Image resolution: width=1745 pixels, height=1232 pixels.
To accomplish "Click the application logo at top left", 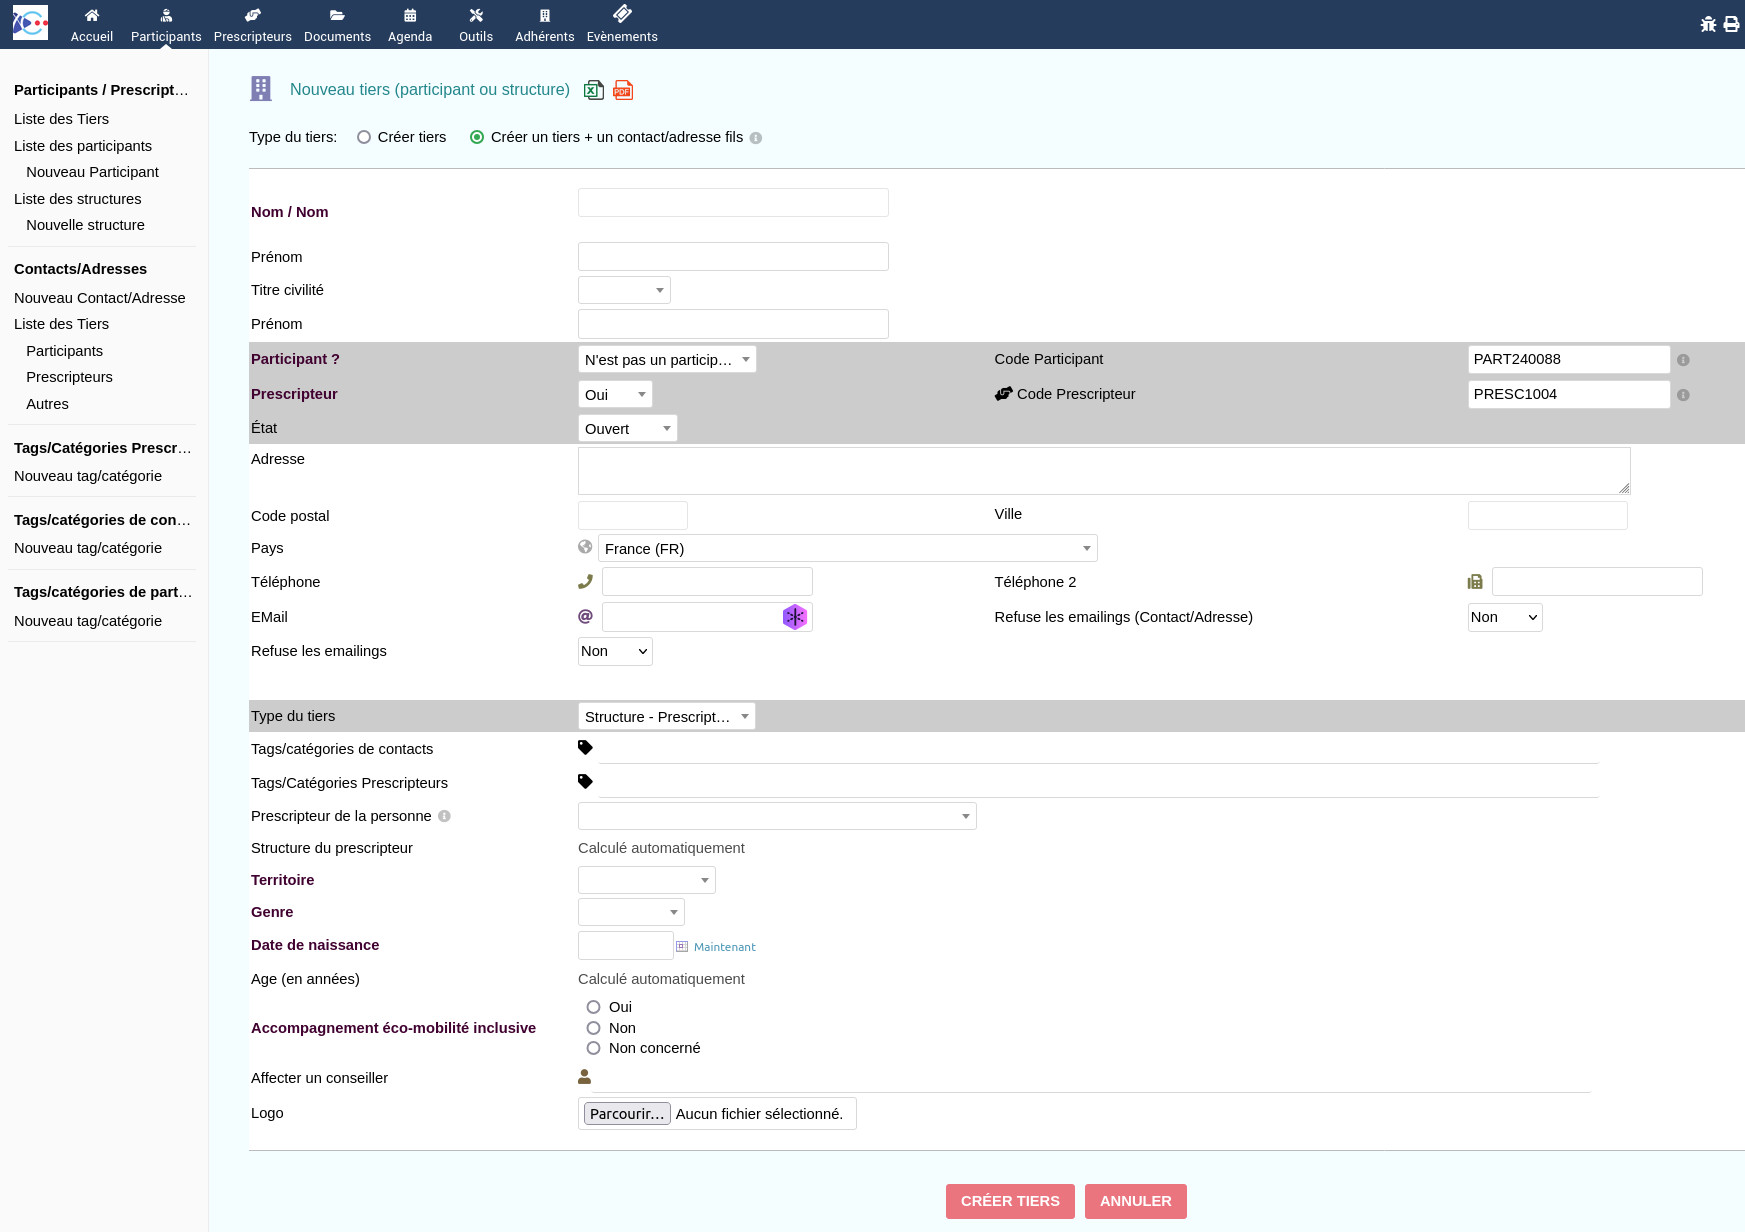I will (30, 23).
